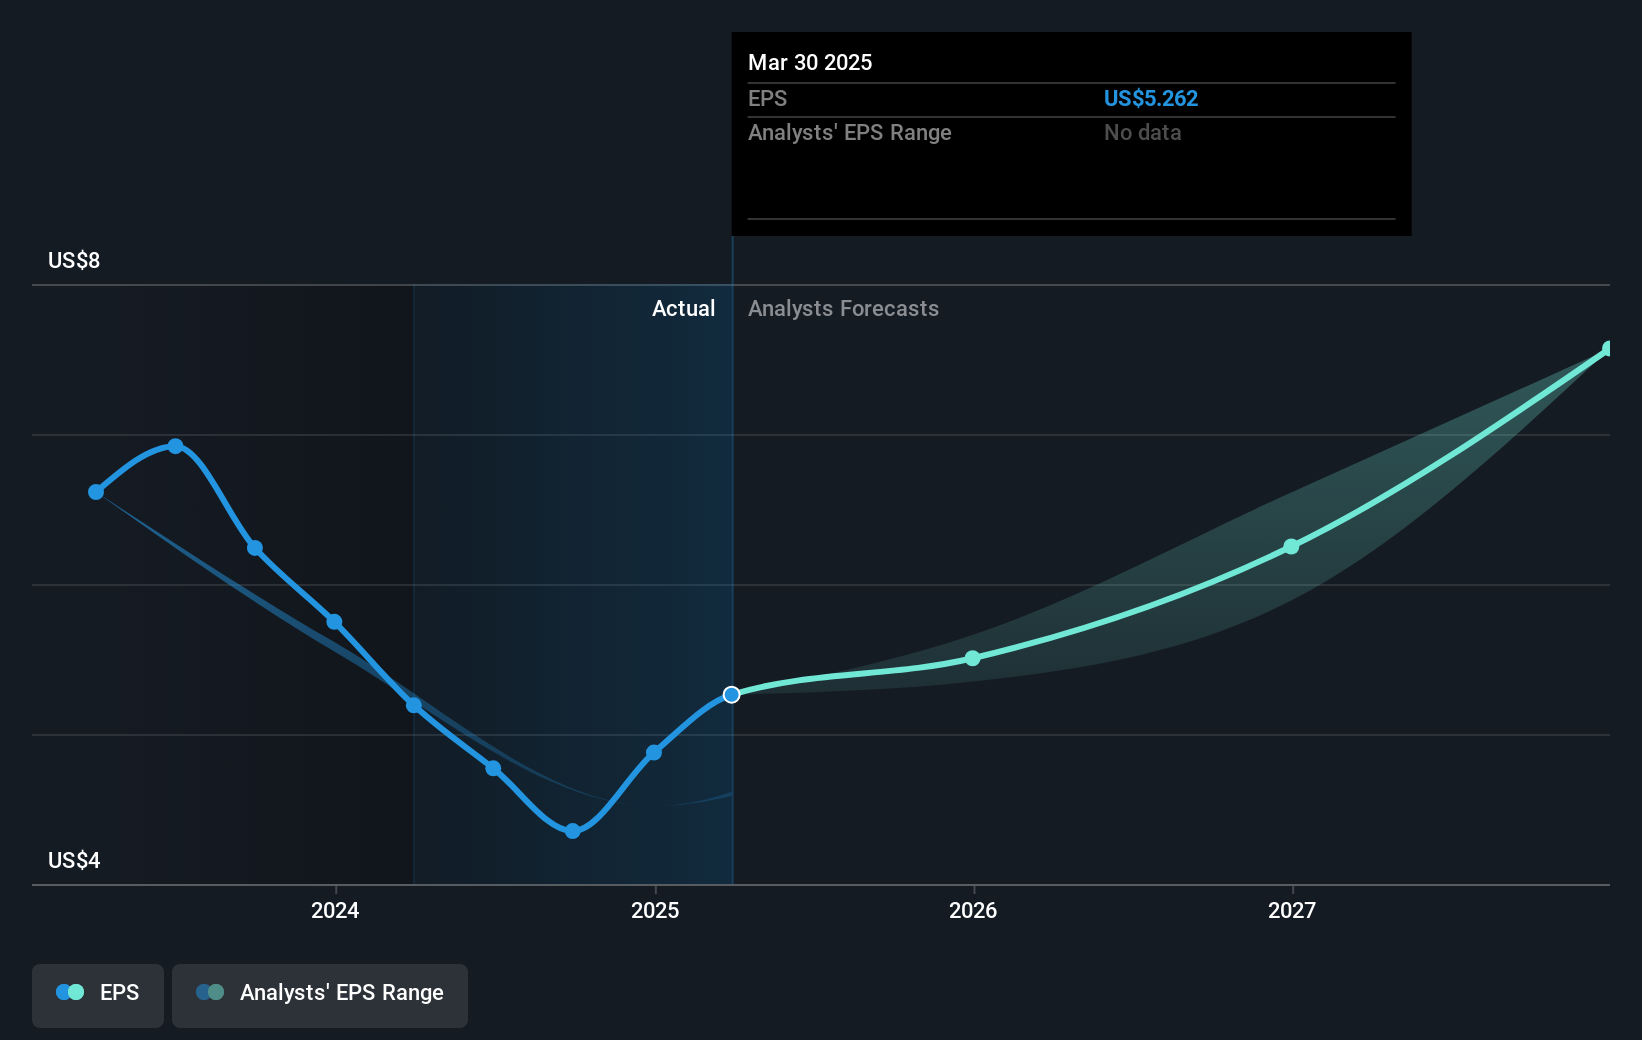
Task: Toggle the EPS legend series
Action: coord(98,995)
